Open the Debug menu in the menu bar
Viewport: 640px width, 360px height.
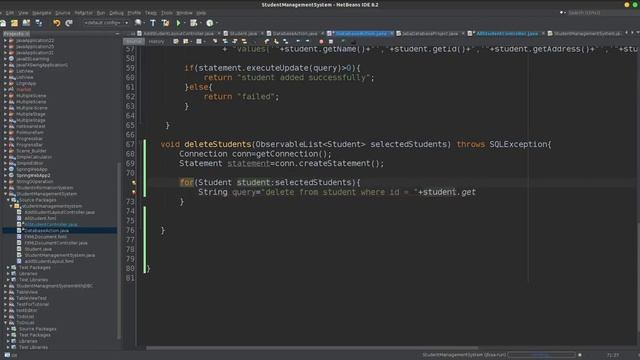coord(116,13)
